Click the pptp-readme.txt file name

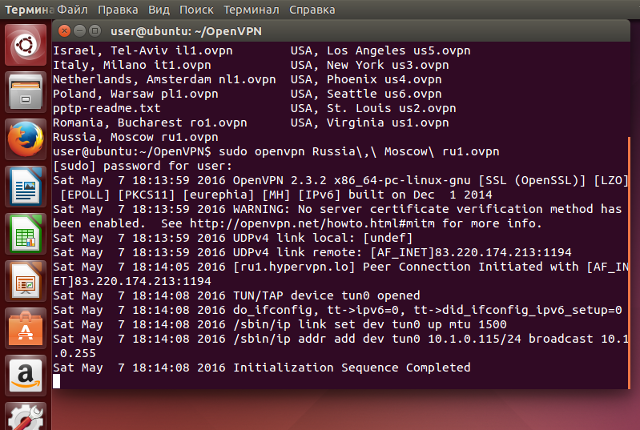tap(107, 108)
